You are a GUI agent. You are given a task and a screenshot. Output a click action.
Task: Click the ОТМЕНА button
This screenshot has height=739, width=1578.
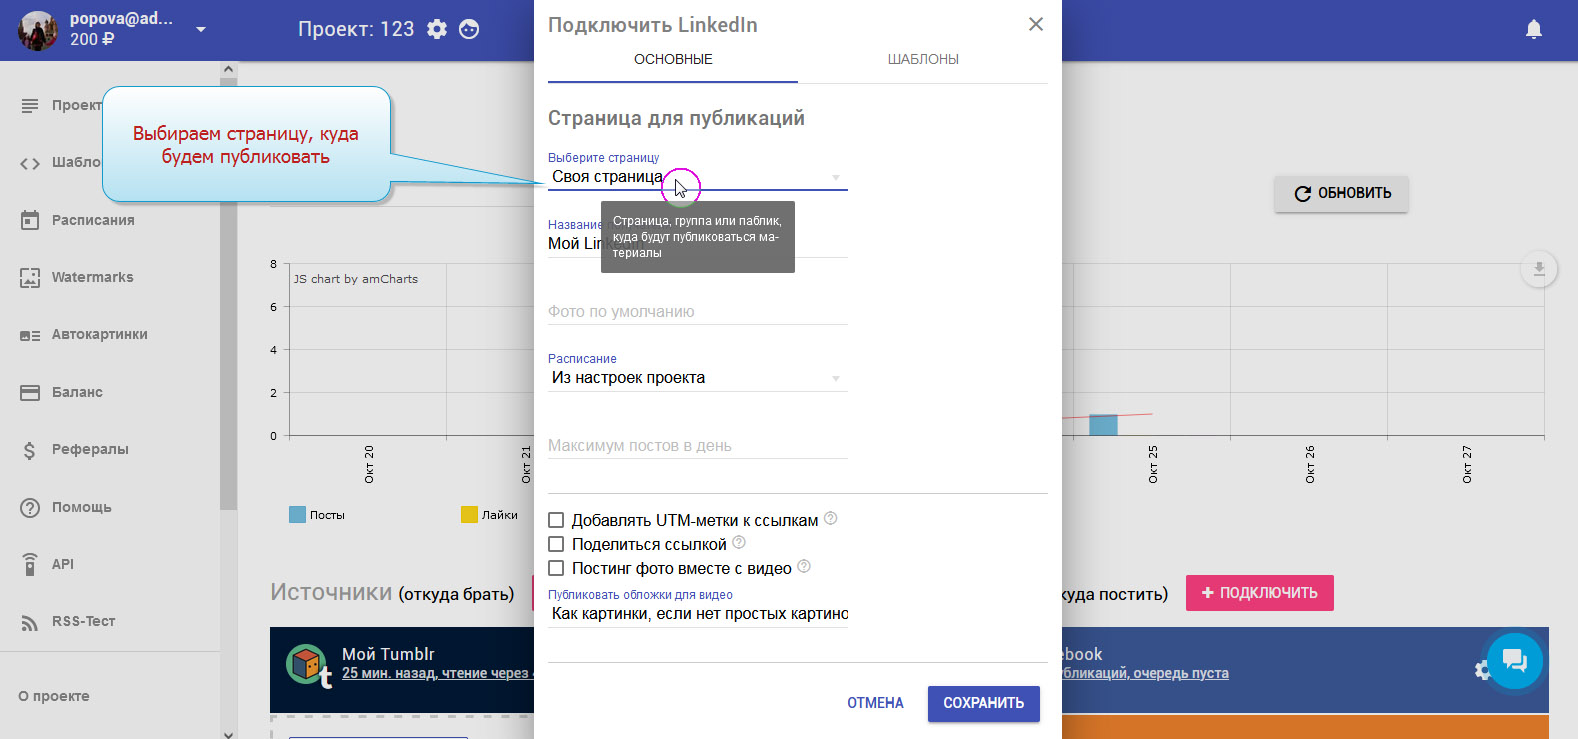pos(875,703)
